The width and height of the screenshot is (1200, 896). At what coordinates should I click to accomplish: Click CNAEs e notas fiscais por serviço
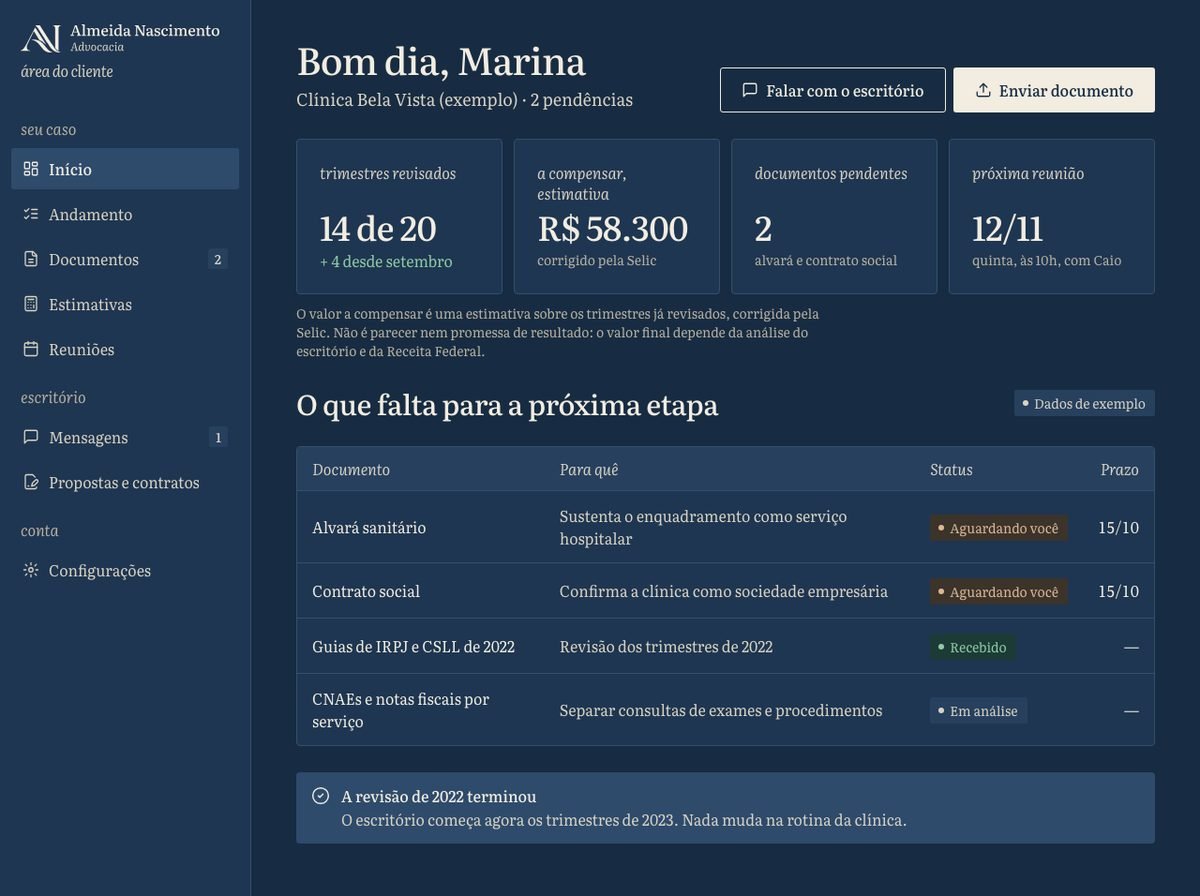401,710
